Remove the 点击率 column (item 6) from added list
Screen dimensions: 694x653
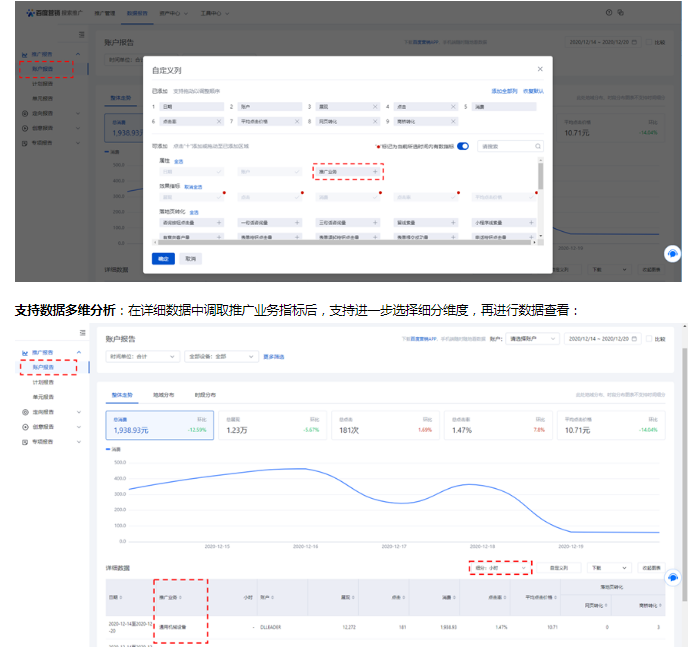point(219,121)
